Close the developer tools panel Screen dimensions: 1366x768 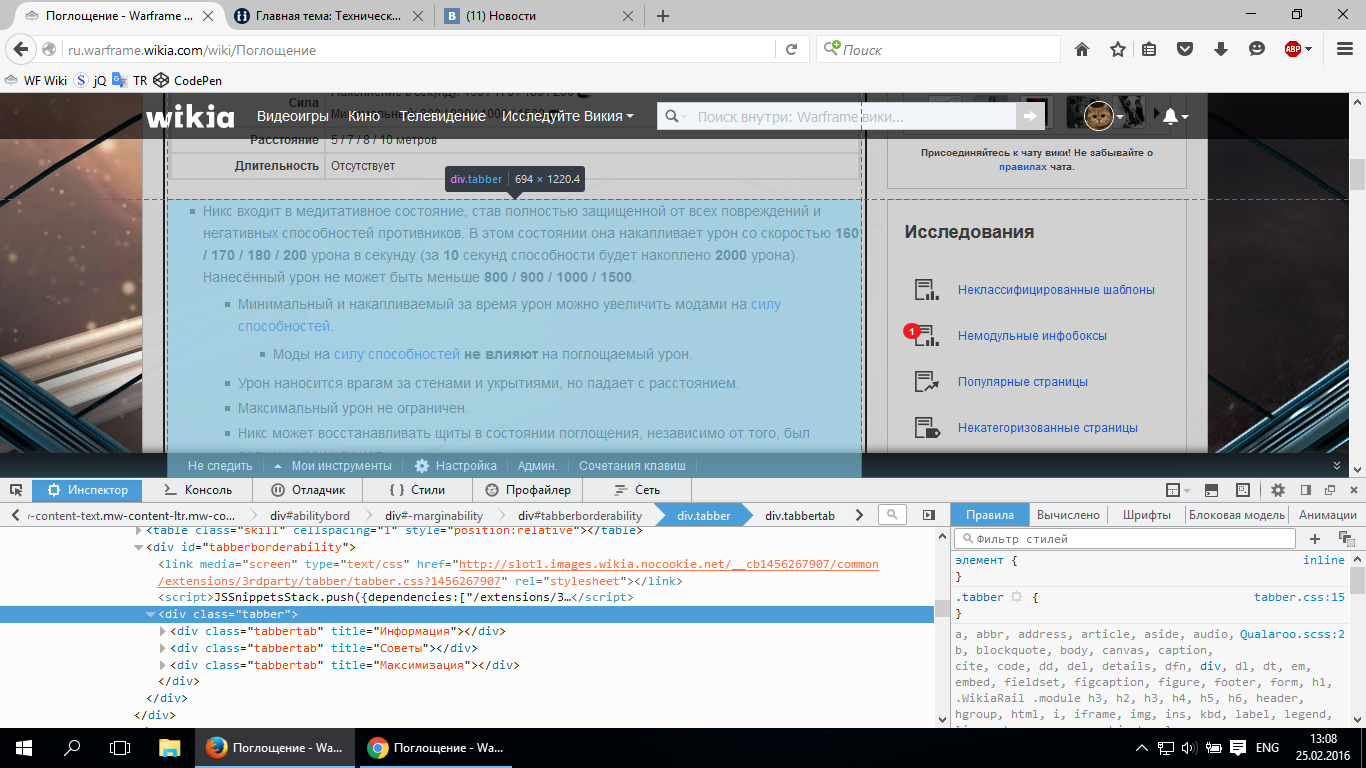1353,490
